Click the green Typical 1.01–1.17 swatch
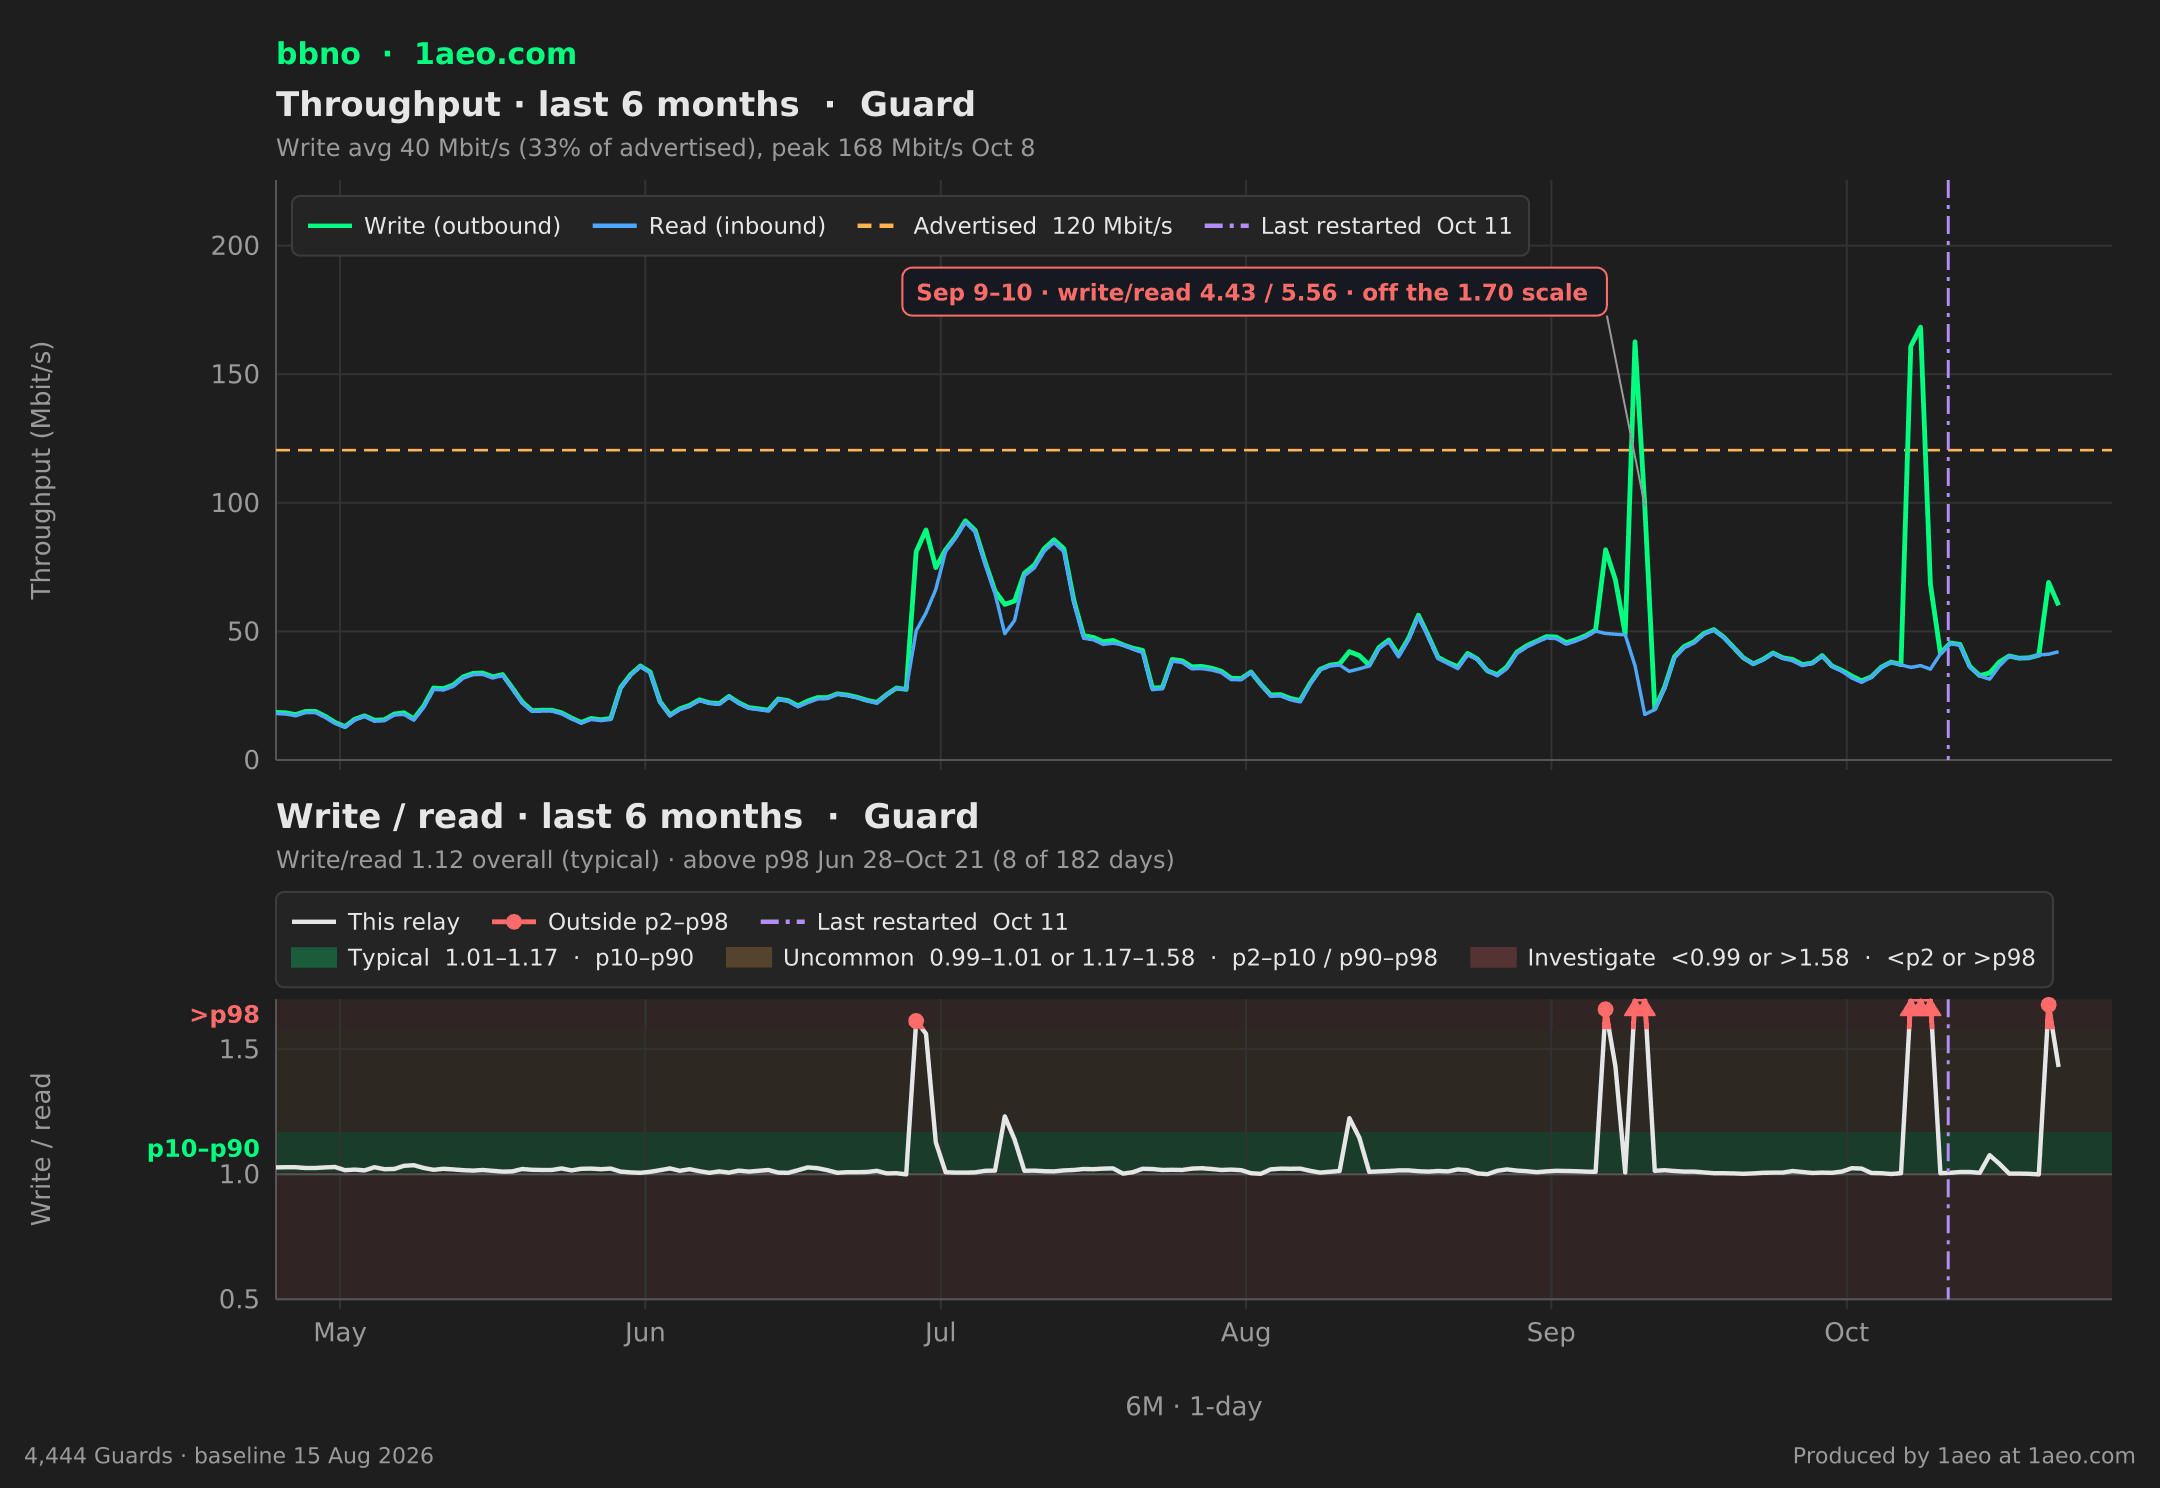This screenshot has height=1488, width=2160. pyautogui.click(x=314, y=958)
